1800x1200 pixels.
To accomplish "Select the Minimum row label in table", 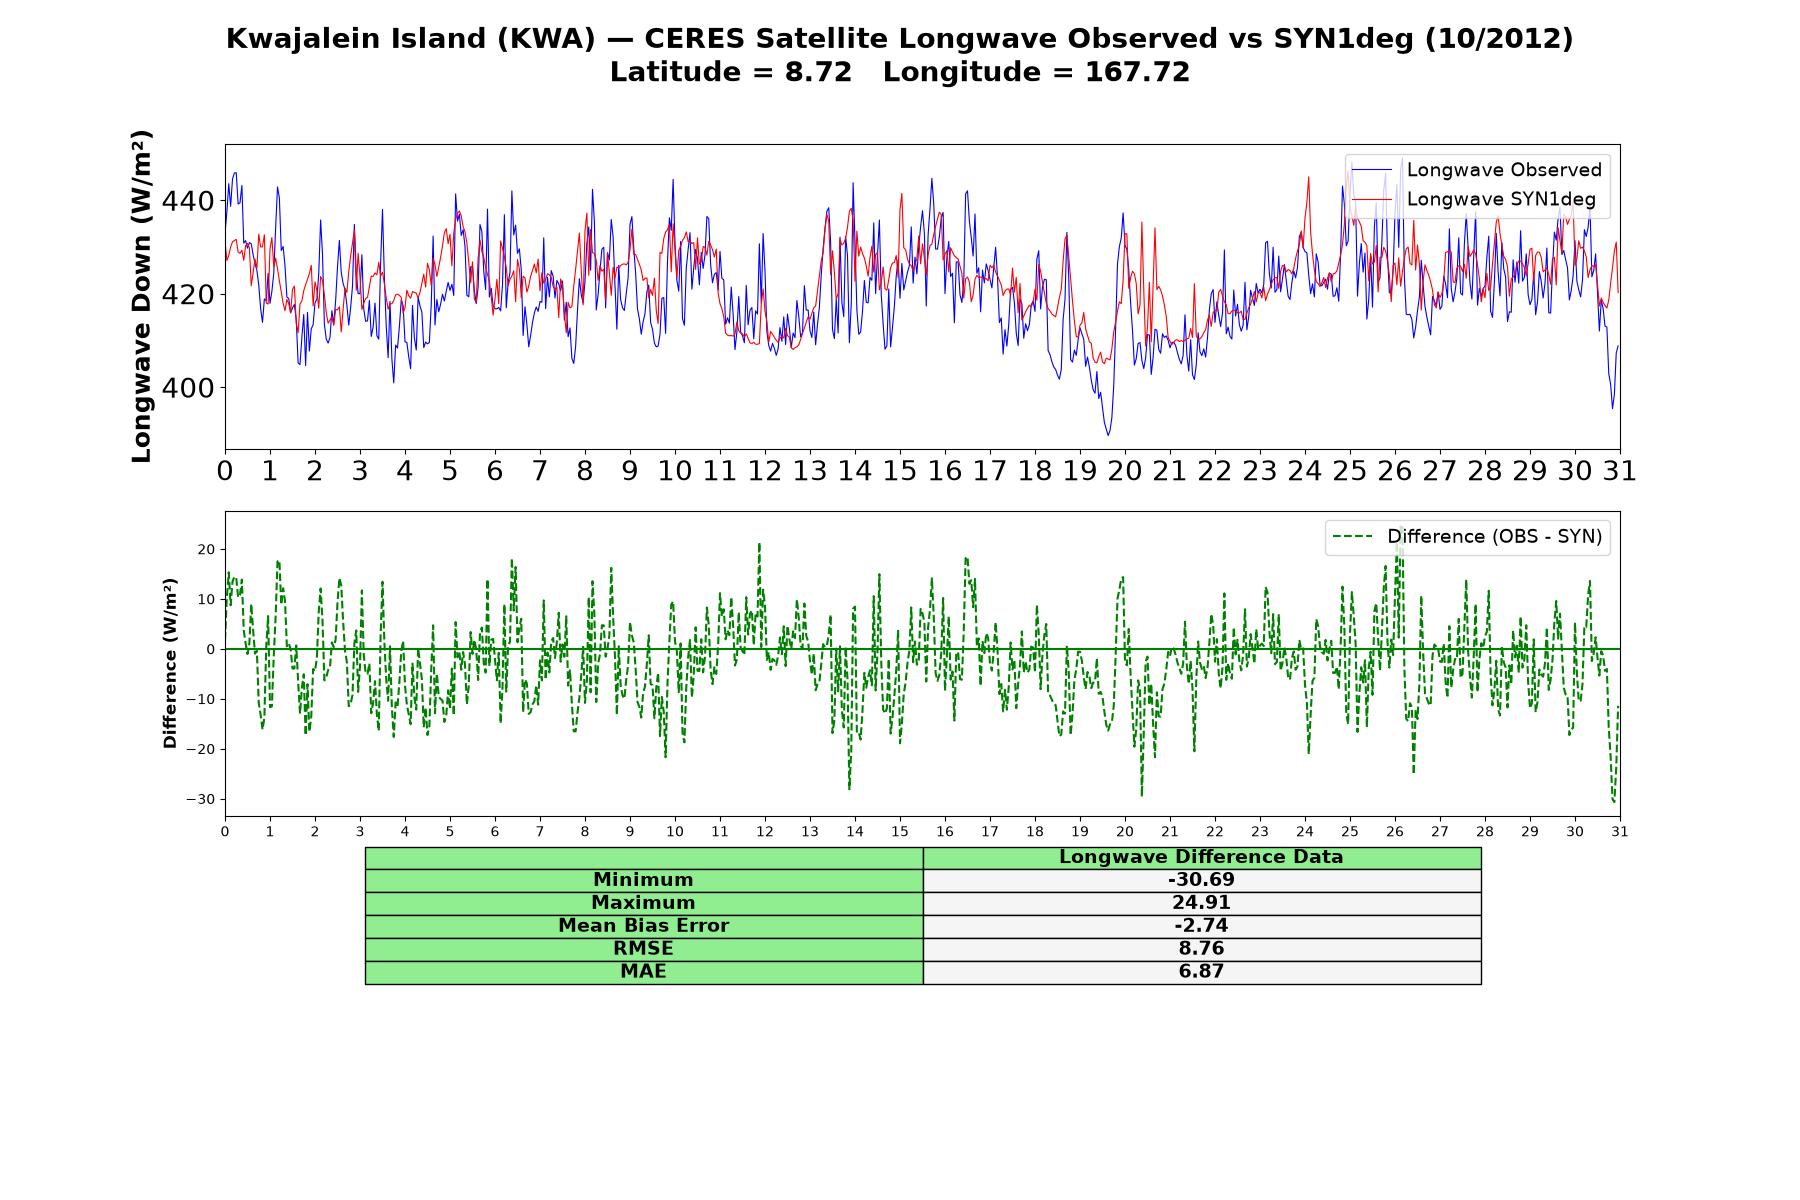I will pyautogui.click(x=643, y=880).
